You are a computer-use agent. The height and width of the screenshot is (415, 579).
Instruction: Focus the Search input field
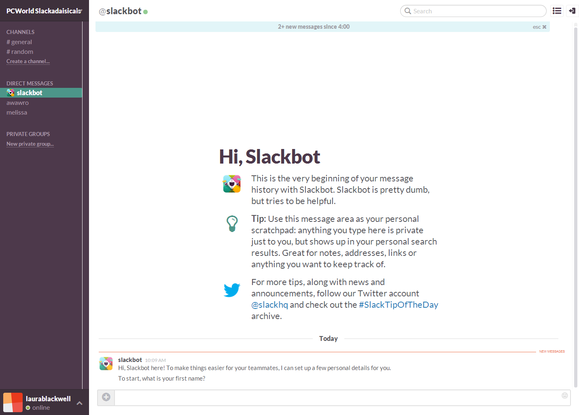click(473, 11)
